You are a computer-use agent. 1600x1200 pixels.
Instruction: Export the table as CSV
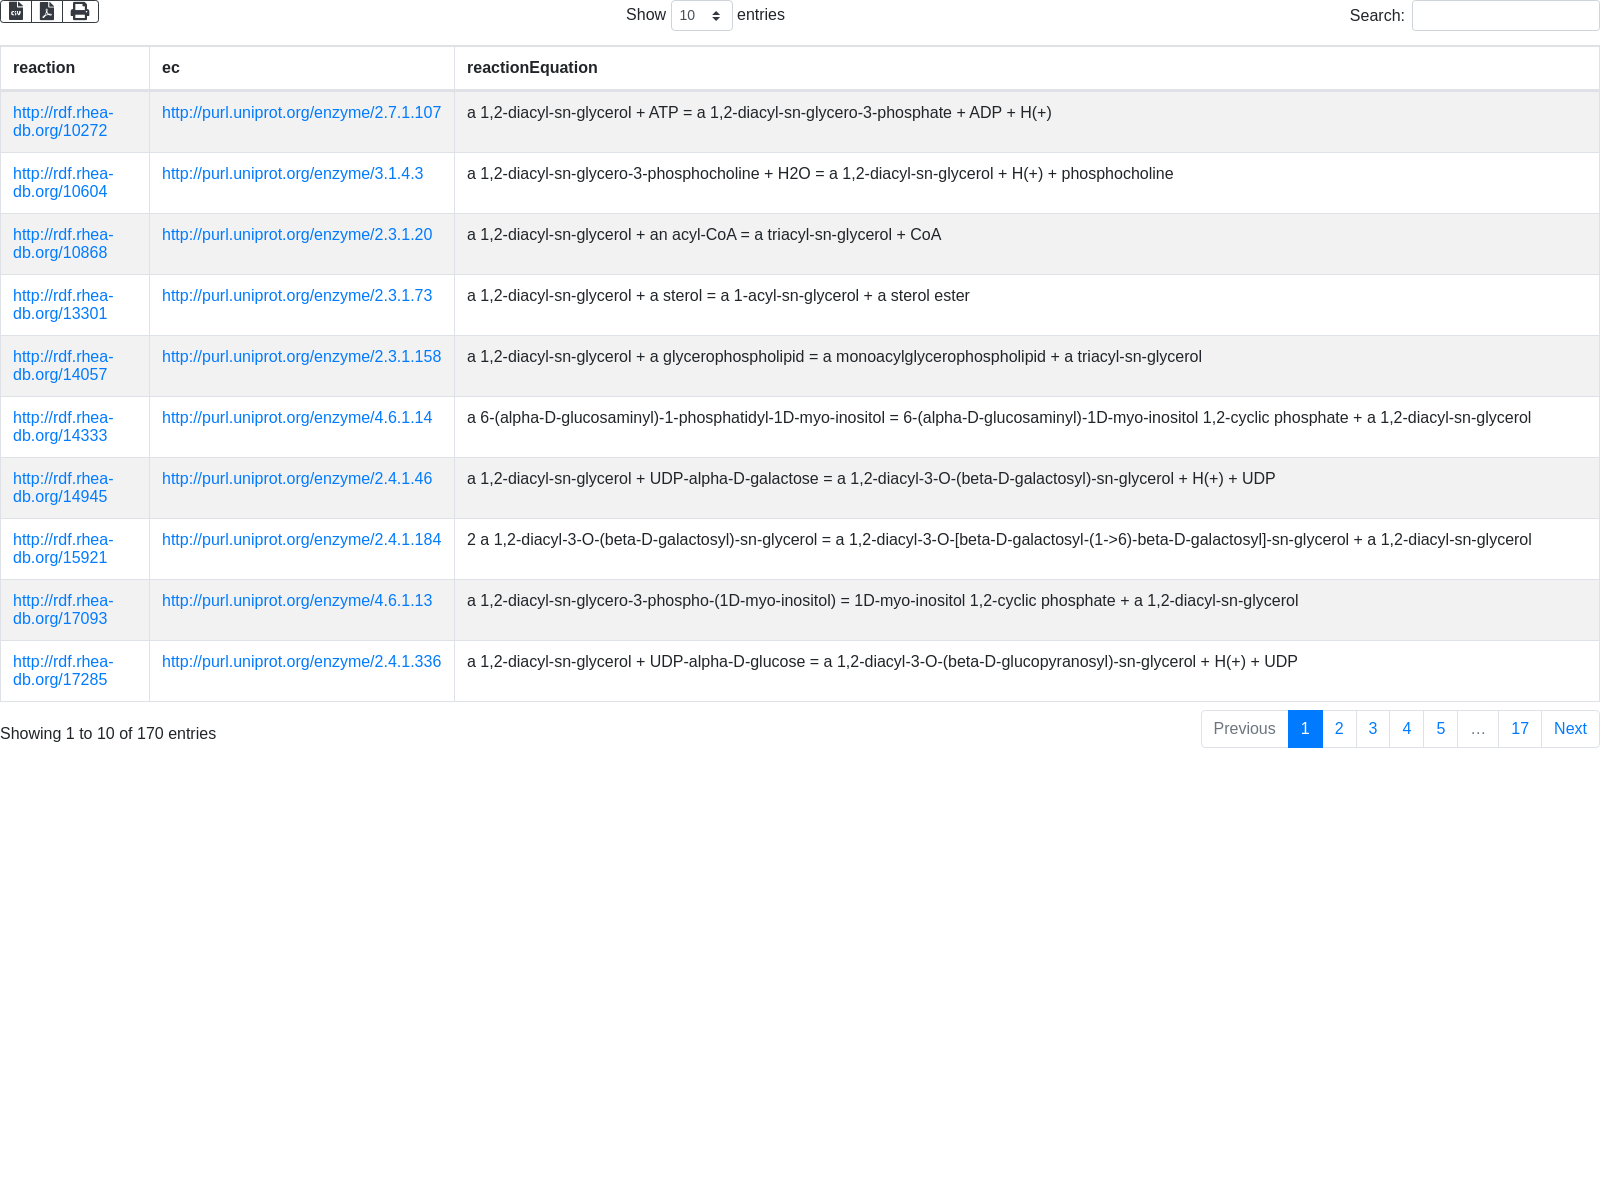tap(16, 11)
